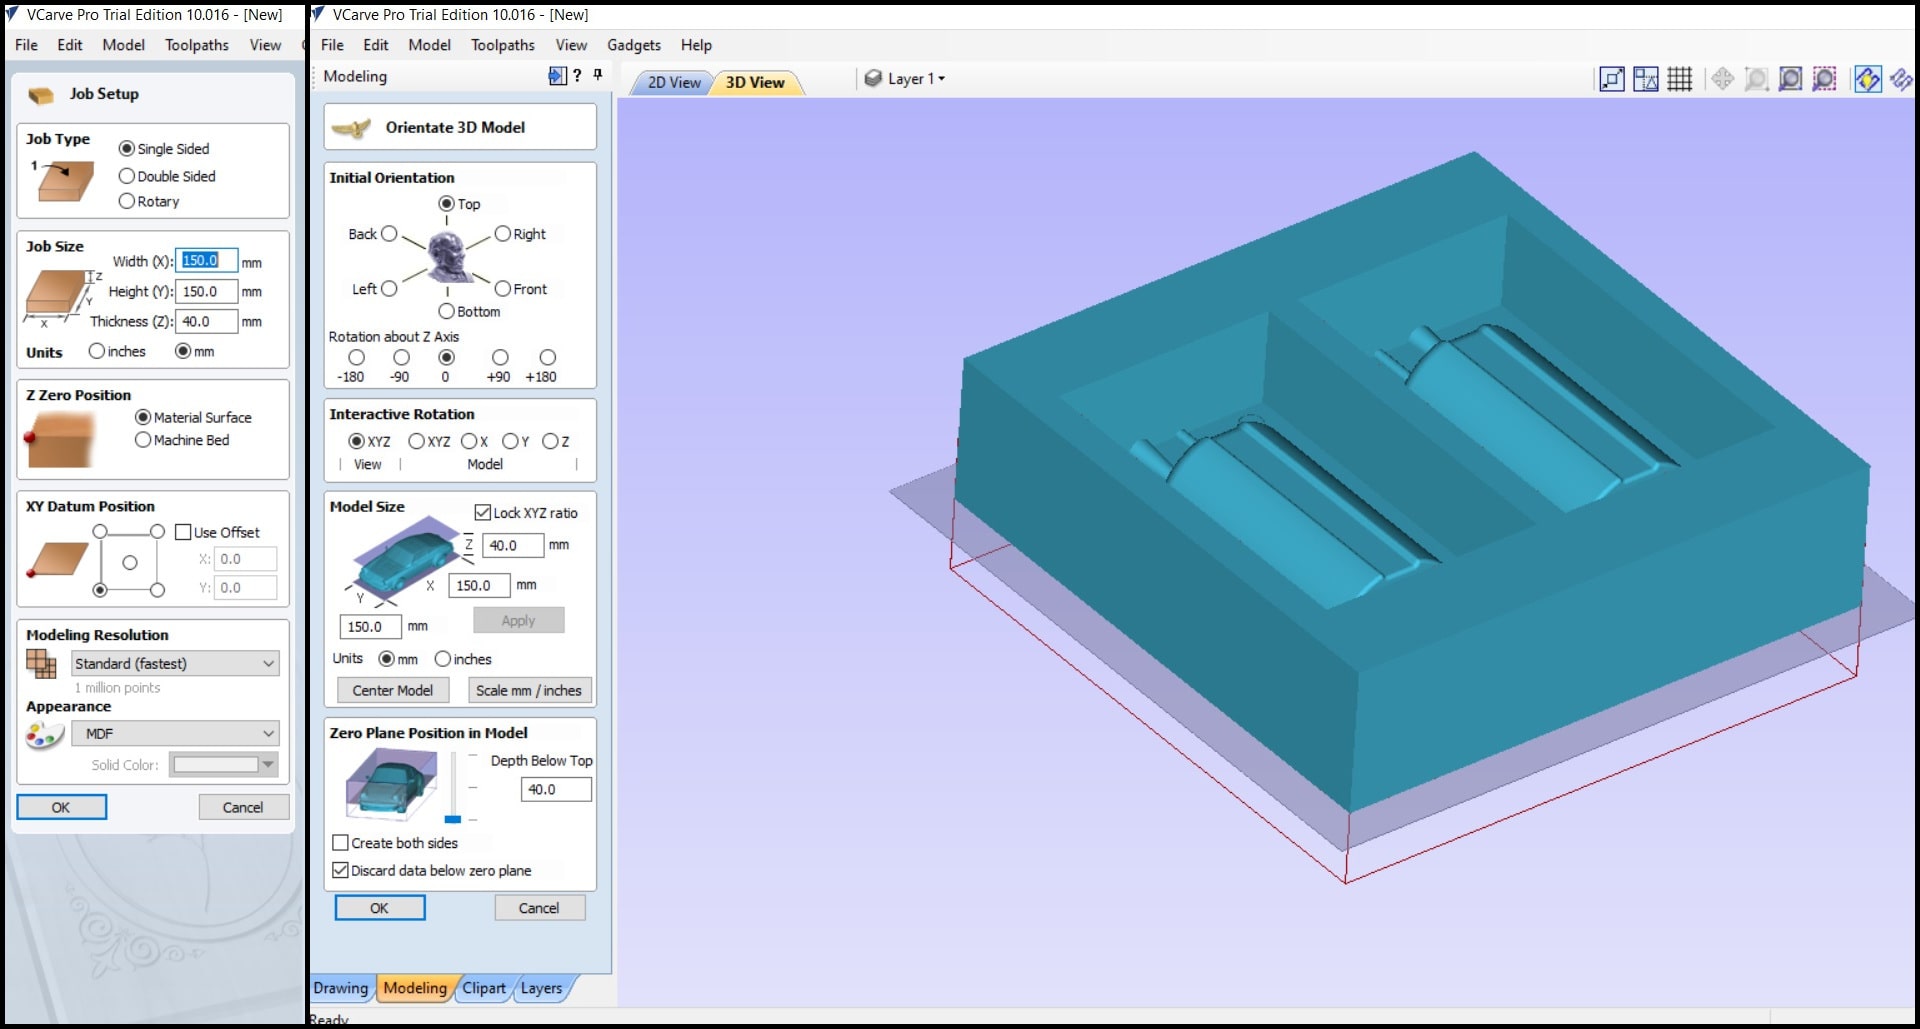Select the +90 rotation about Z axis
The height and width of the screenshot is (1029, 1920).
(500, 357)
